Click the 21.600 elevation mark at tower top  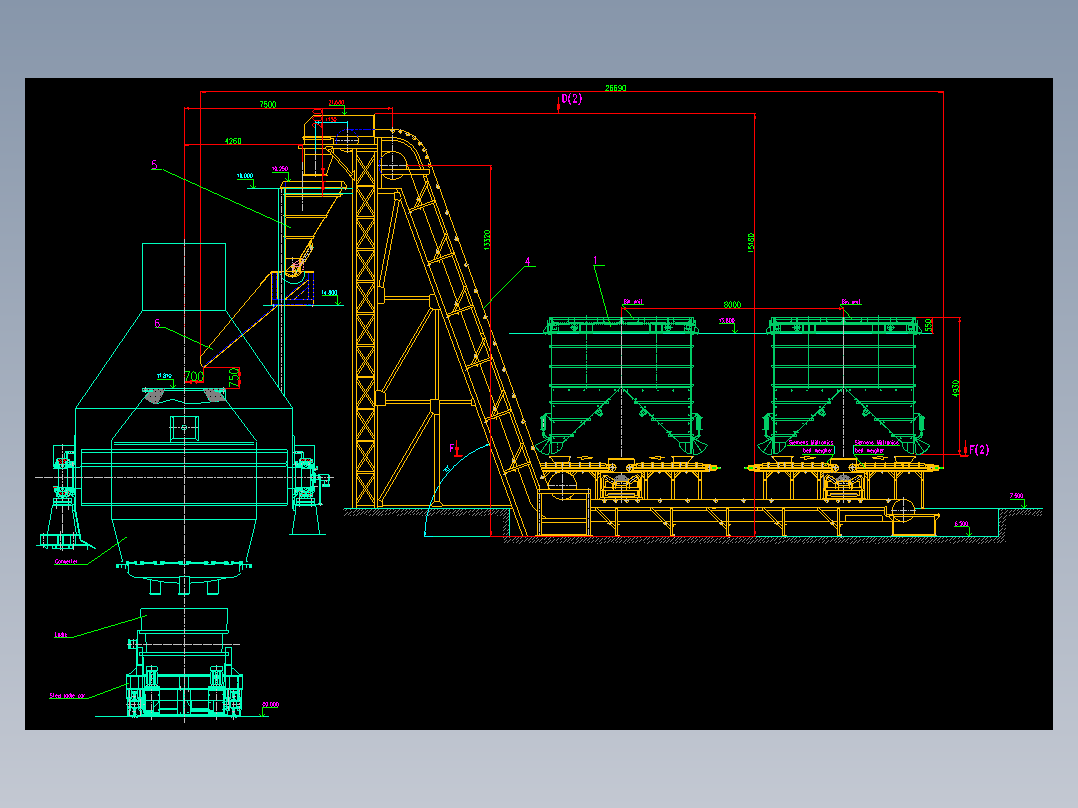336,103
